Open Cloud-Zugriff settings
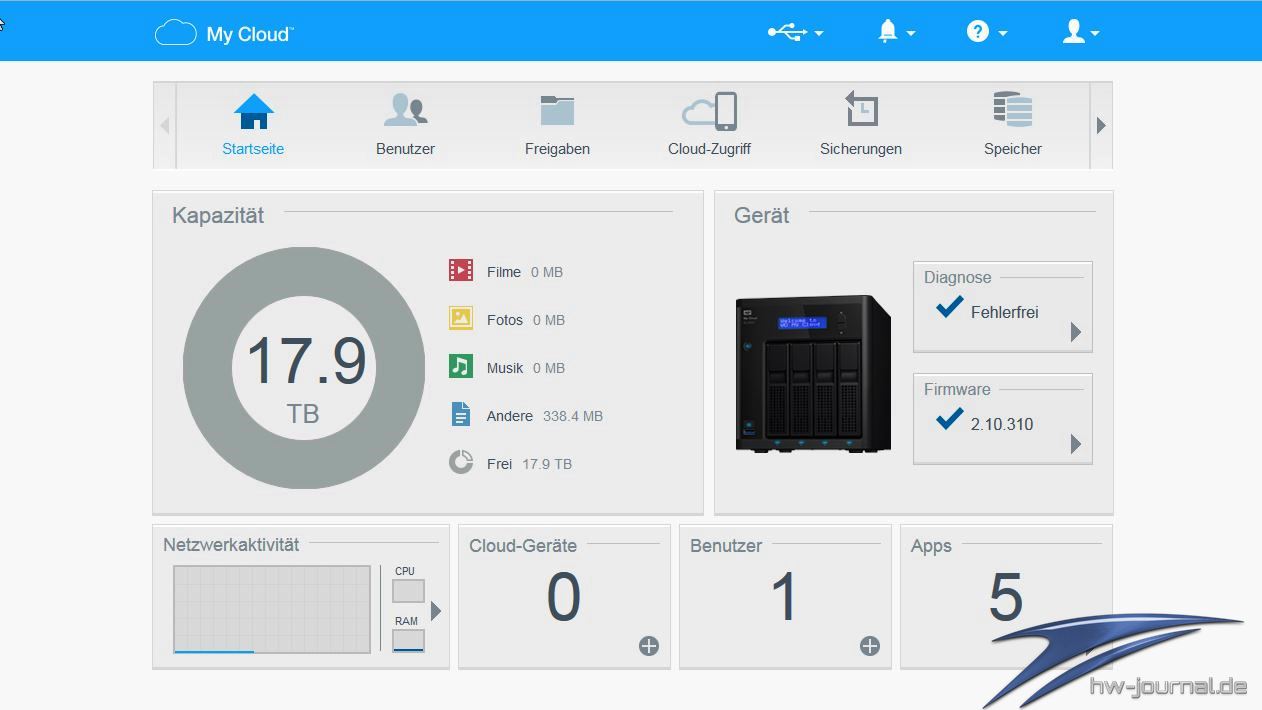The height and width of the screenshot is (710, 1262). [x=709, y=125]
